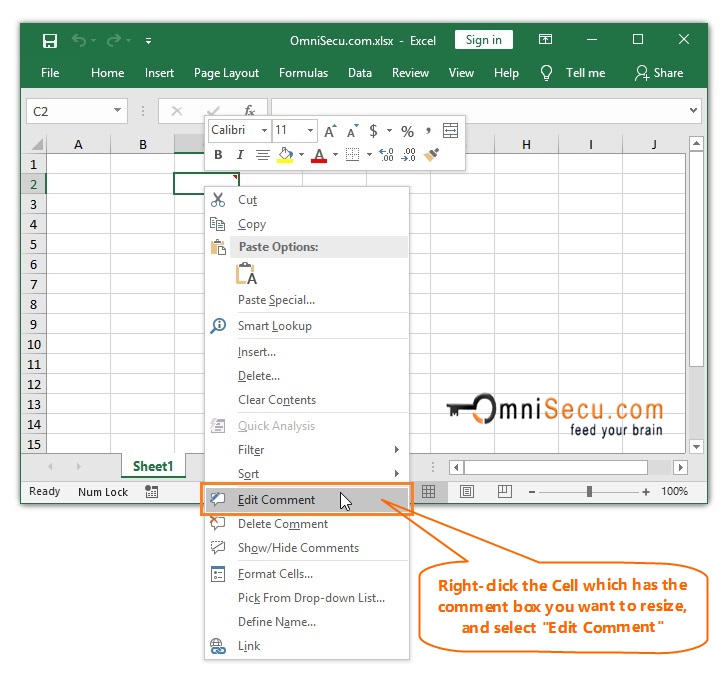Click the Normal view status bar icon

pos(429,492)
